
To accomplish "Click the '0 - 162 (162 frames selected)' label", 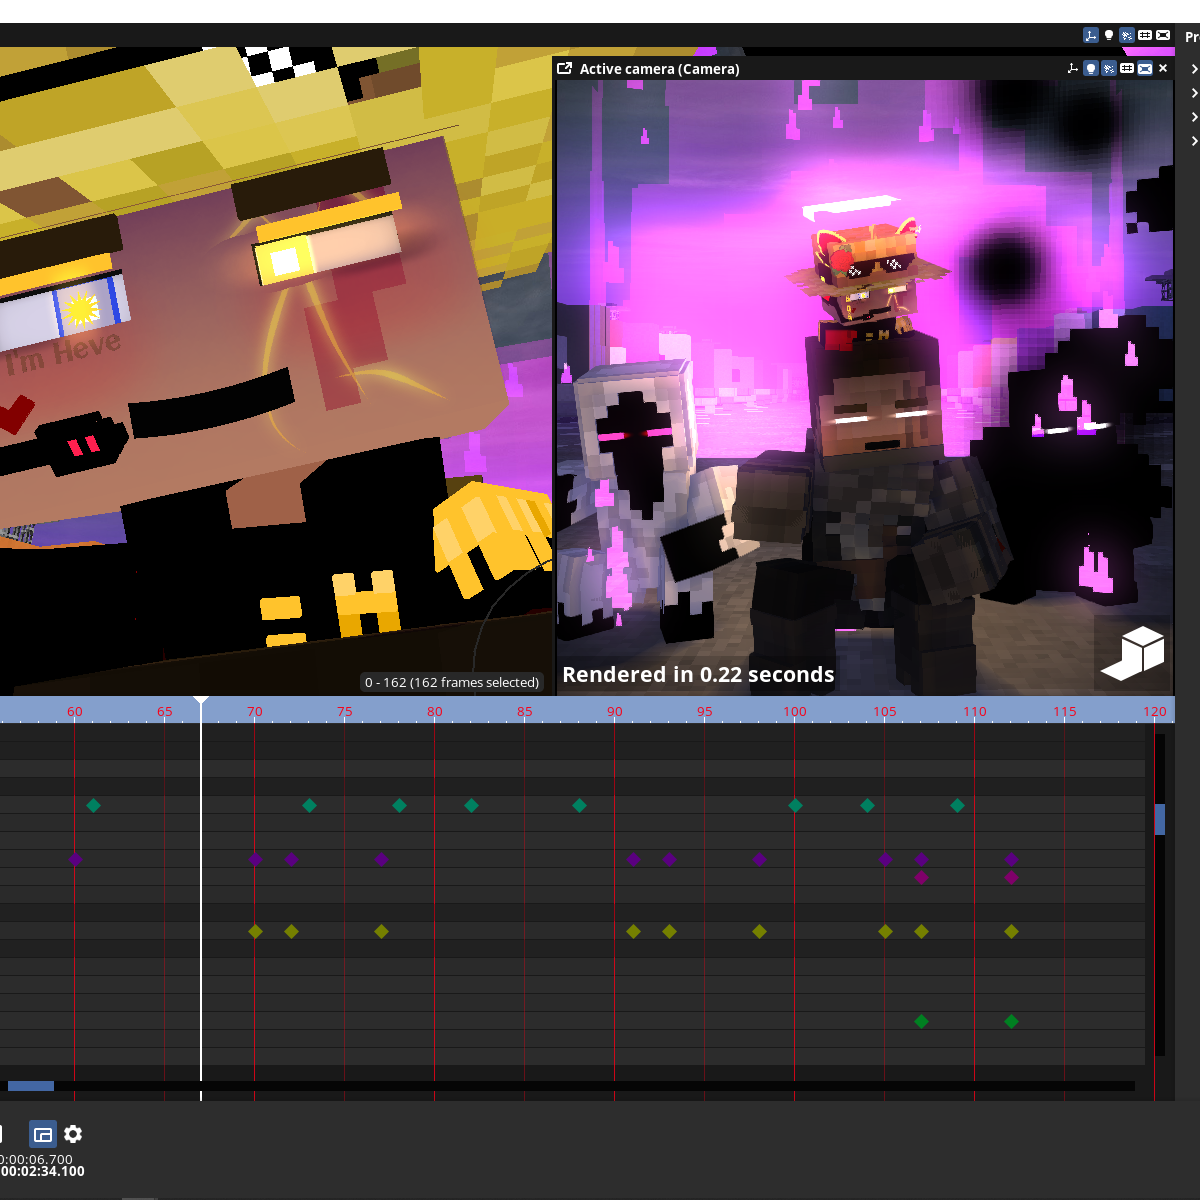I will coord(452,682).
